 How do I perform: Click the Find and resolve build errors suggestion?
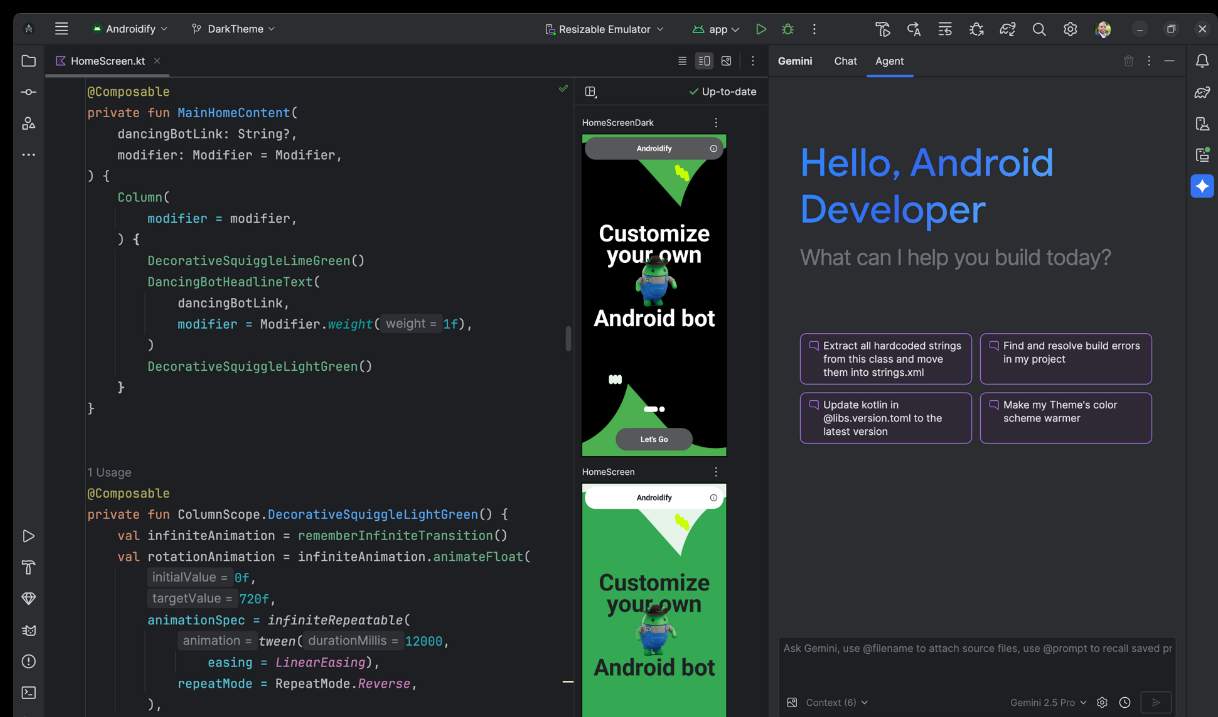point(1065,358)
